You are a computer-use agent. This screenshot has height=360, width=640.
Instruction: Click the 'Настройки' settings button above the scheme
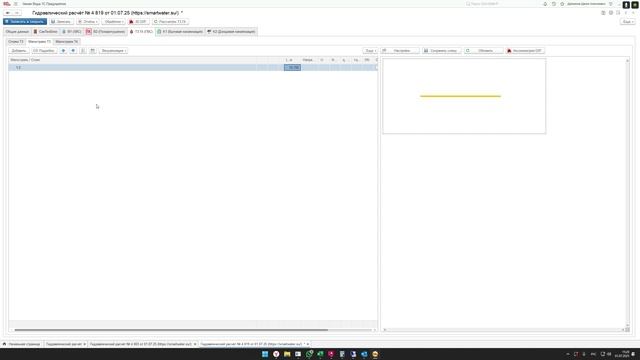(400, 51)
